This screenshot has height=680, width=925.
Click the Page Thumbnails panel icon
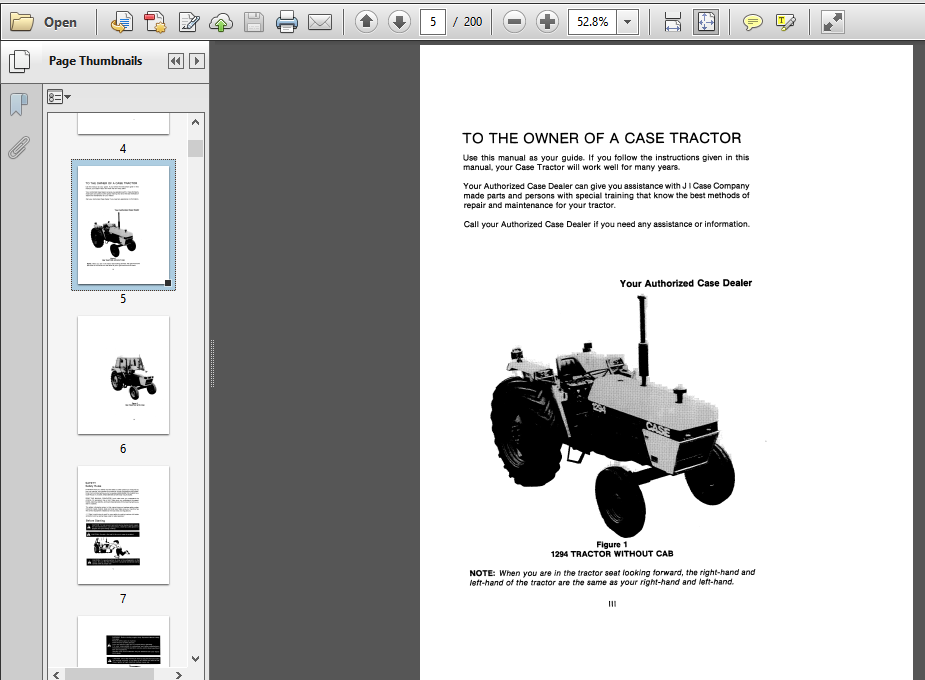coord(19,61)
